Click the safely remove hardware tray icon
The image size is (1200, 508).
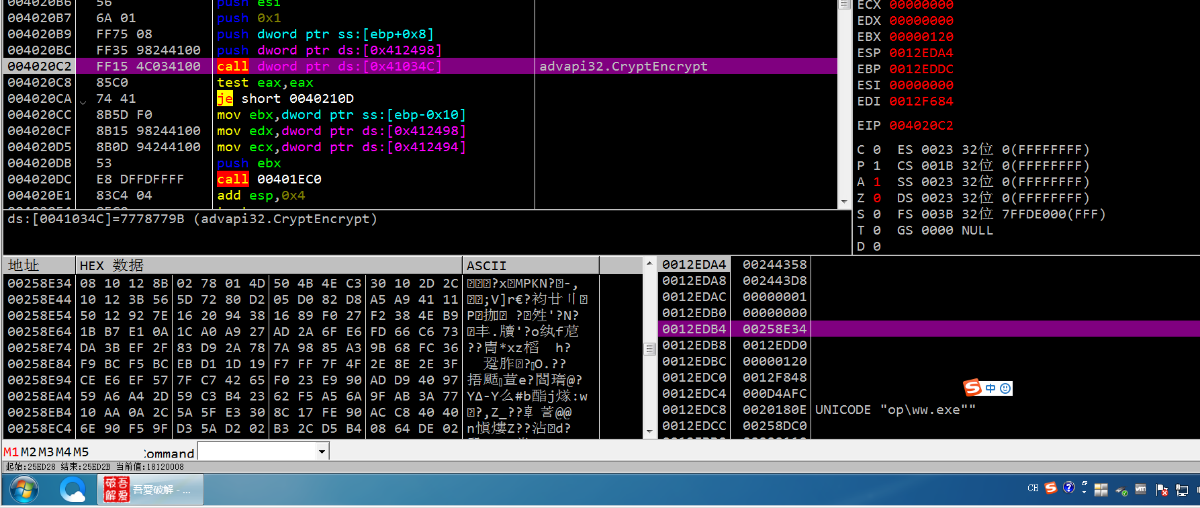(x=1121, y=490)
